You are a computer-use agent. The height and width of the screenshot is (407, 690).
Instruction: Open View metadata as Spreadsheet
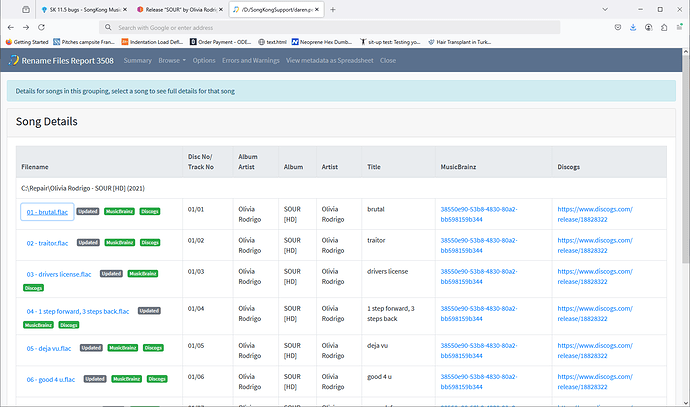(x=330, y=60)
